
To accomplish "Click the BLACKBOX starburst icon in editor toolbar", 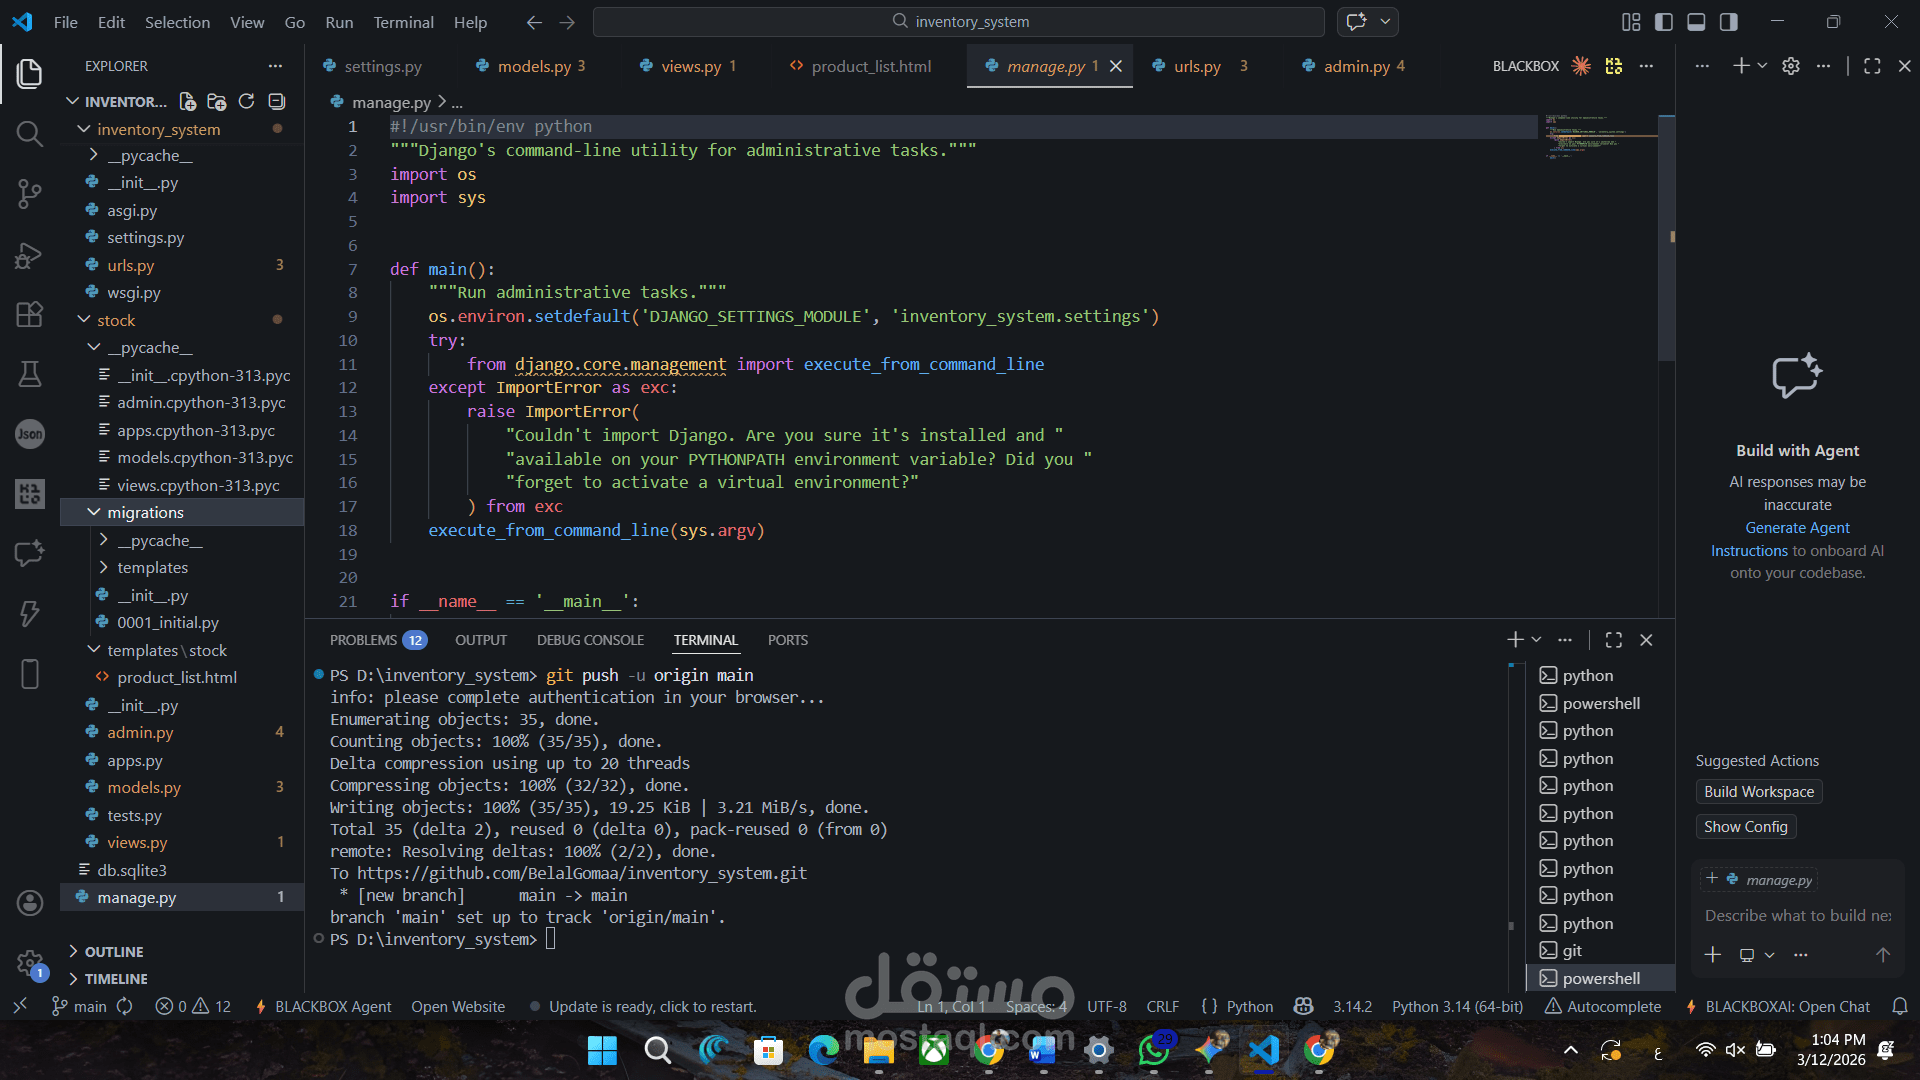I will (x=1581, y=66).
